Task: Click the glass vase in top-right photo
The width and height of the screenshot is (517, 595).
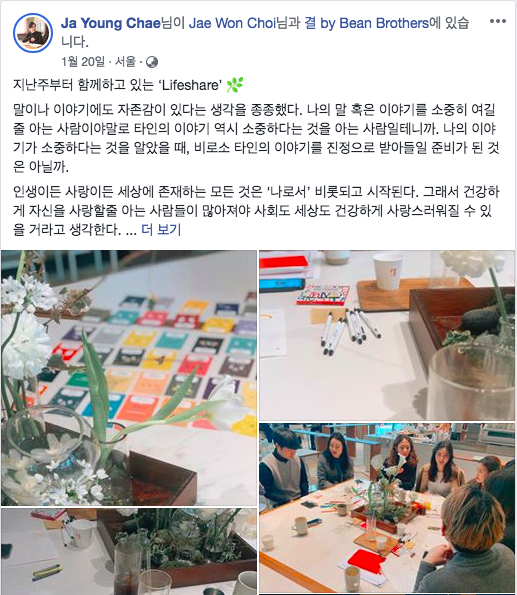Action: (472, 381)
